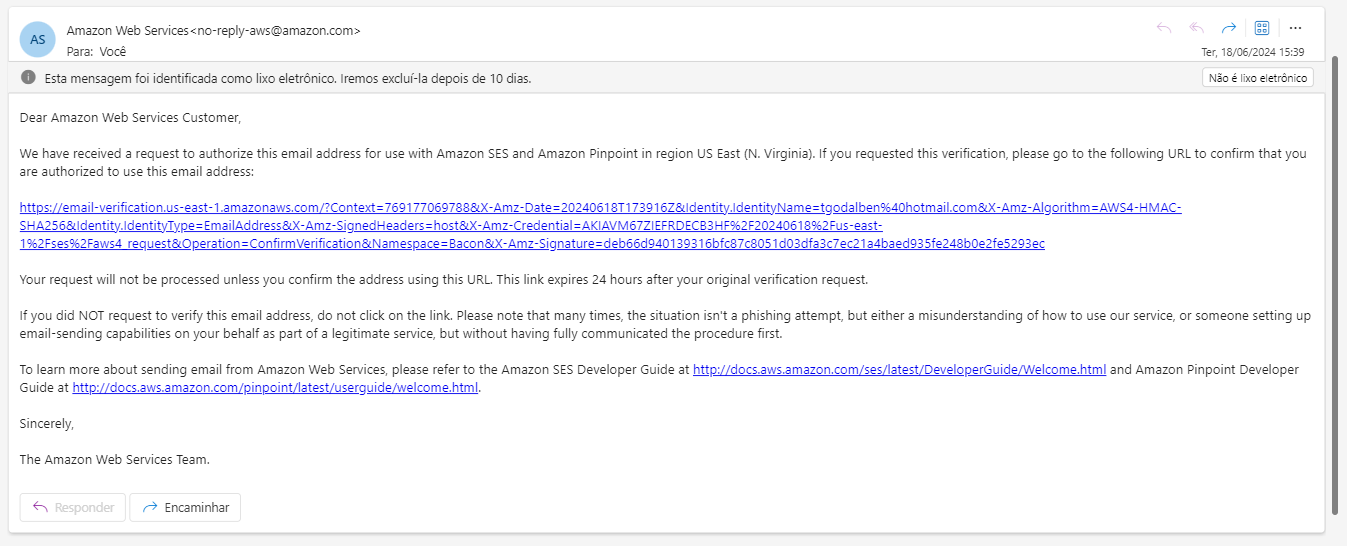This screenshot has height=546, width=1347.
Task: Click the 'Dear Amazon Web Services Customer' greeting
Action: (130, 117)
